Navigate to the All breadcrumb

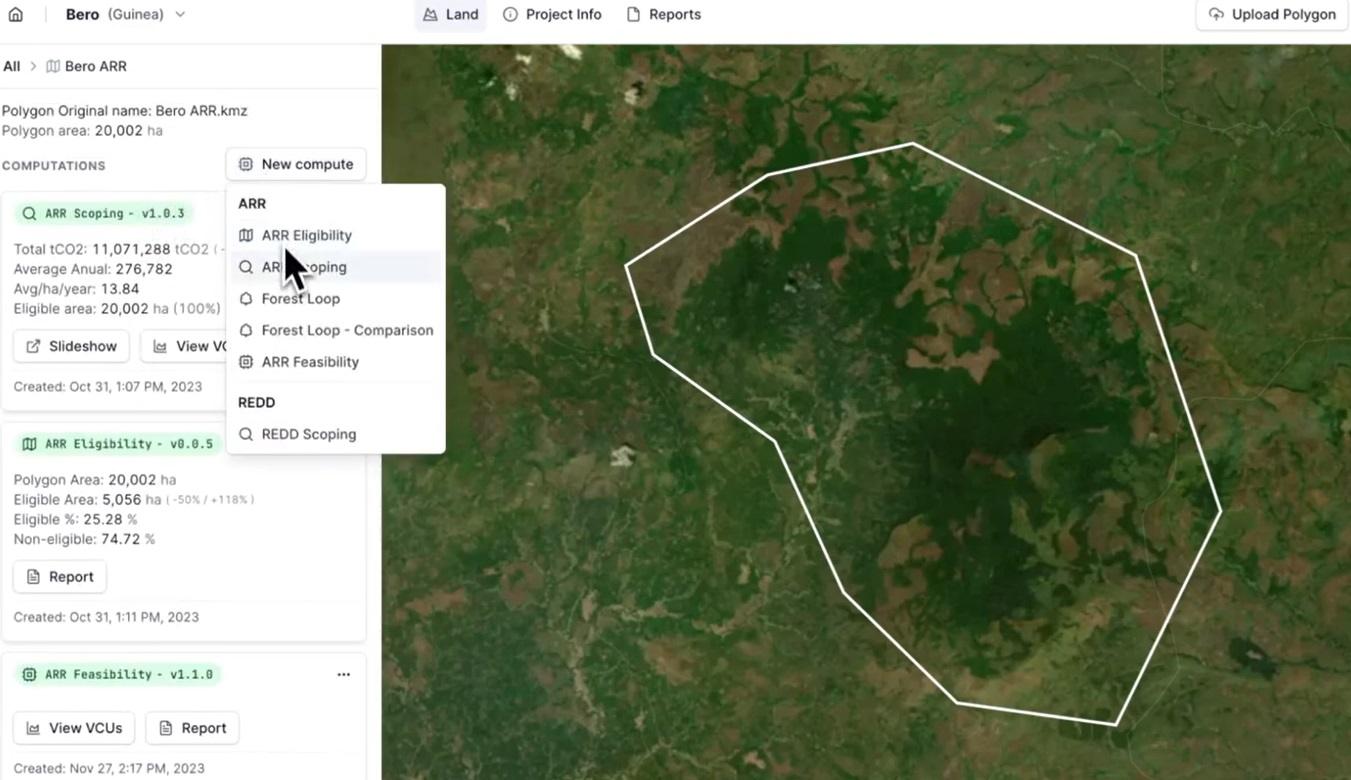tap(12, 66)
